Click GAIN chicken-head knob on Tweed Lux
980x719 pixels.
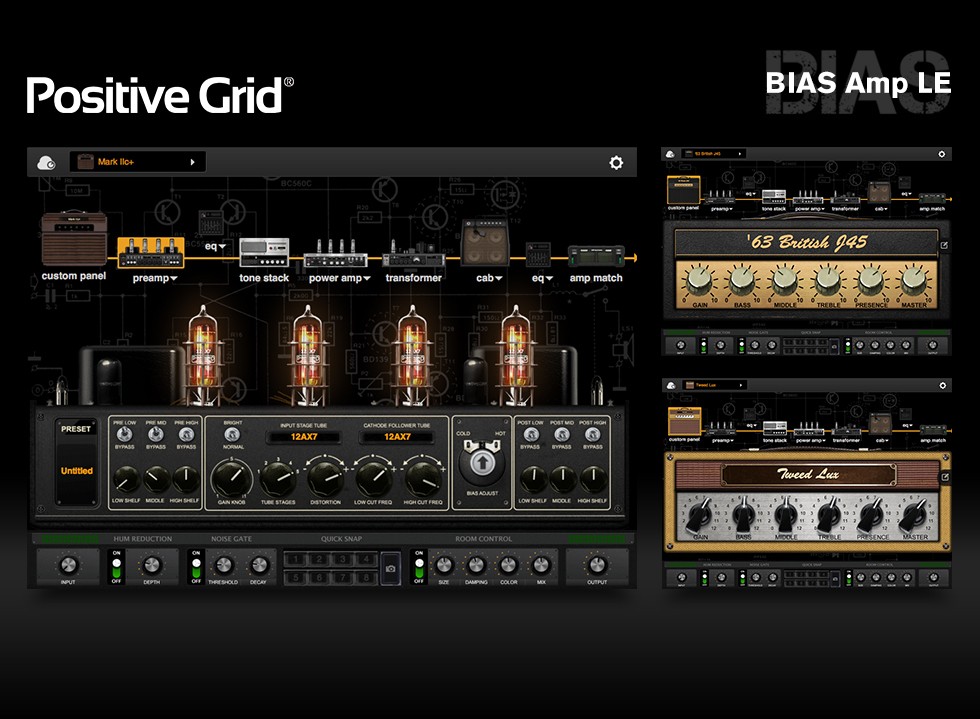click(700, 516)
